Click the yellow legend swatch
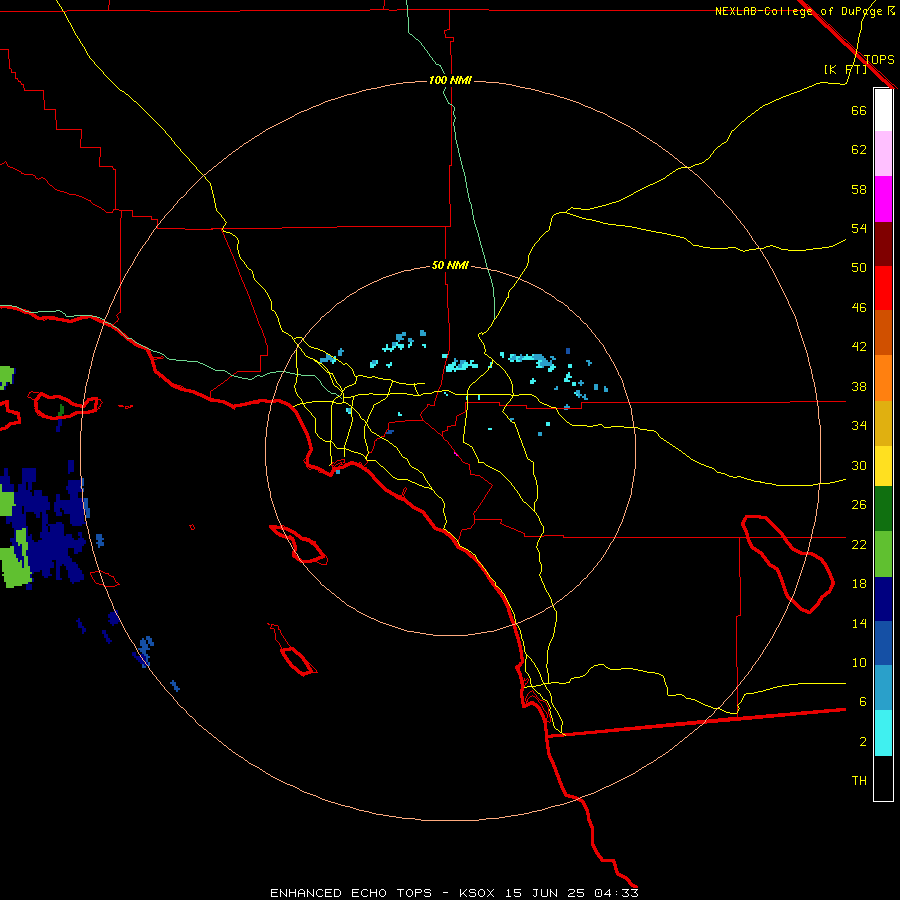Screen dimensions: 900x900 point(883,465)
